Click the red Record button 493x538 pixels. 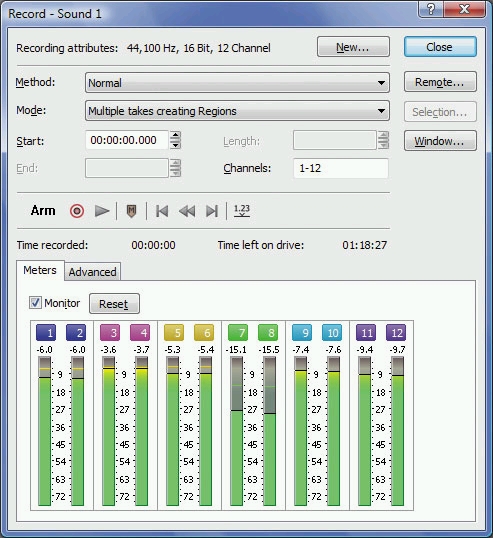77,211
